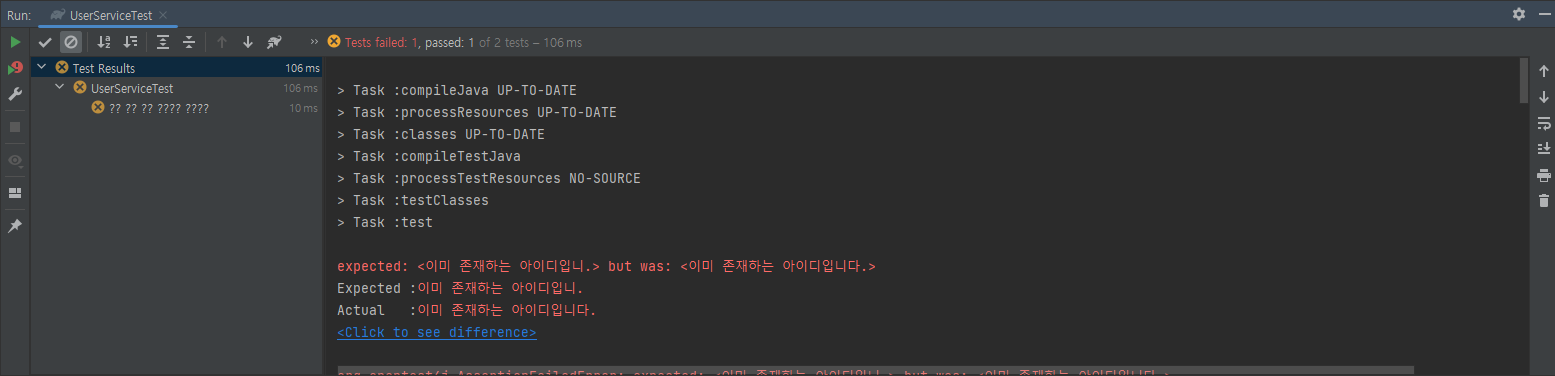Expand all test nodes

pos(163,42)
